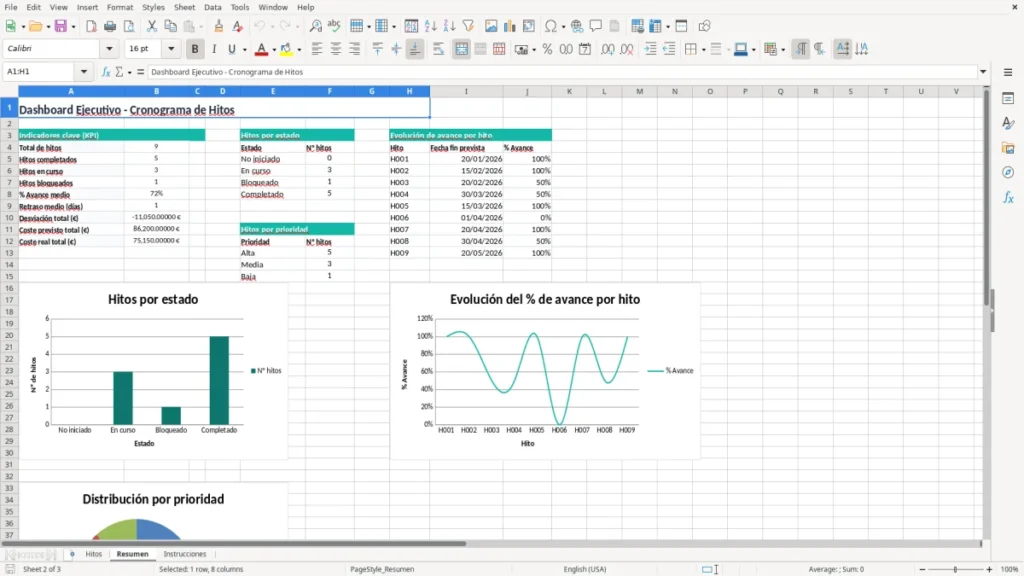Screen dimensions: 1024x576
Task: Click the zoom in plus button
Action: click(989, 569)
